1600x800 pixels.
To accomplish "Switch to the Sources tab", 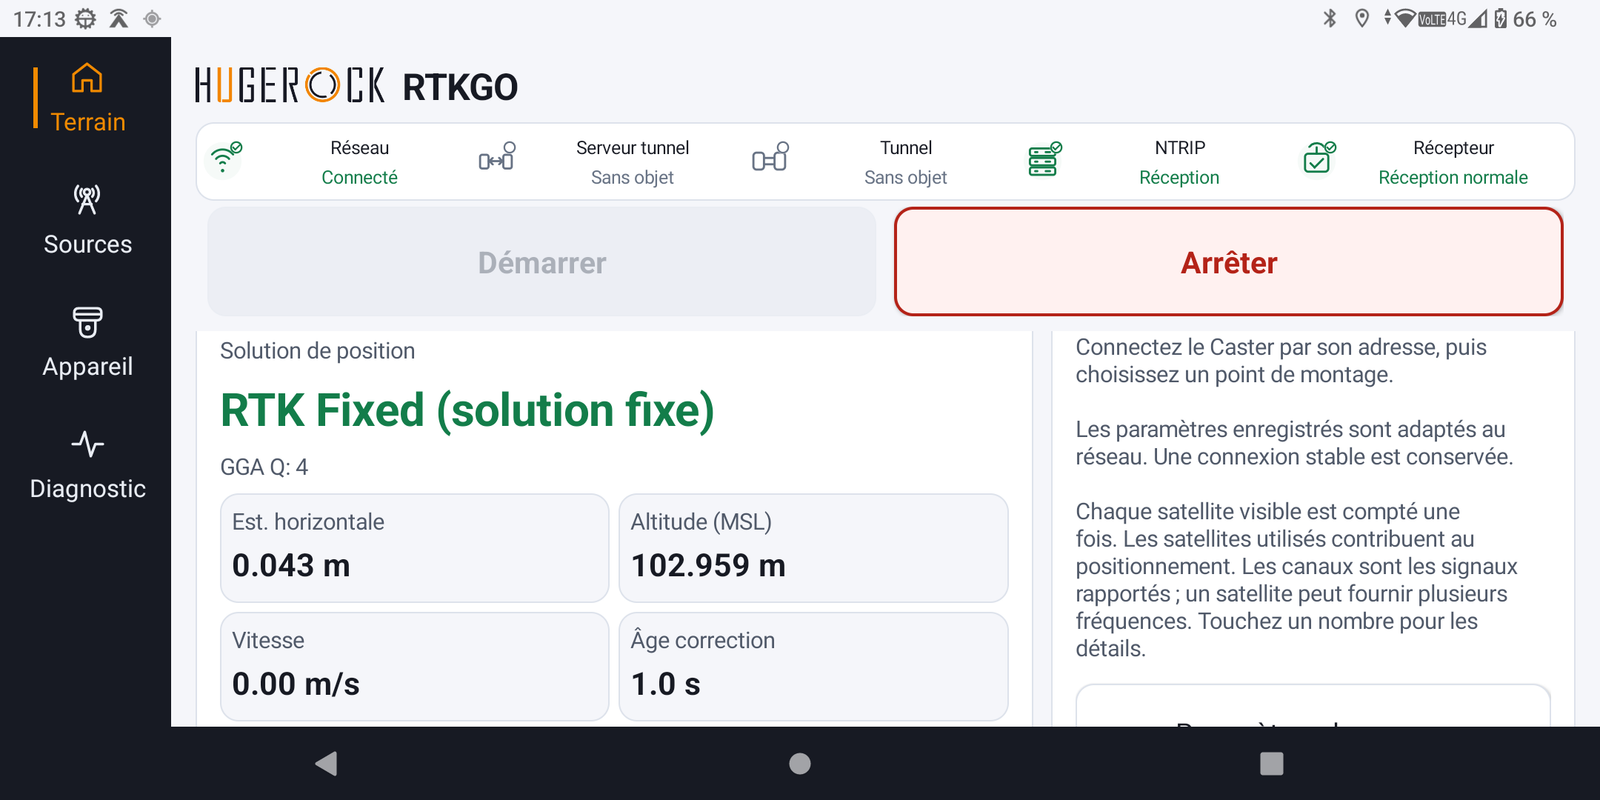I will pyautogui.click(x=87, y=221).
